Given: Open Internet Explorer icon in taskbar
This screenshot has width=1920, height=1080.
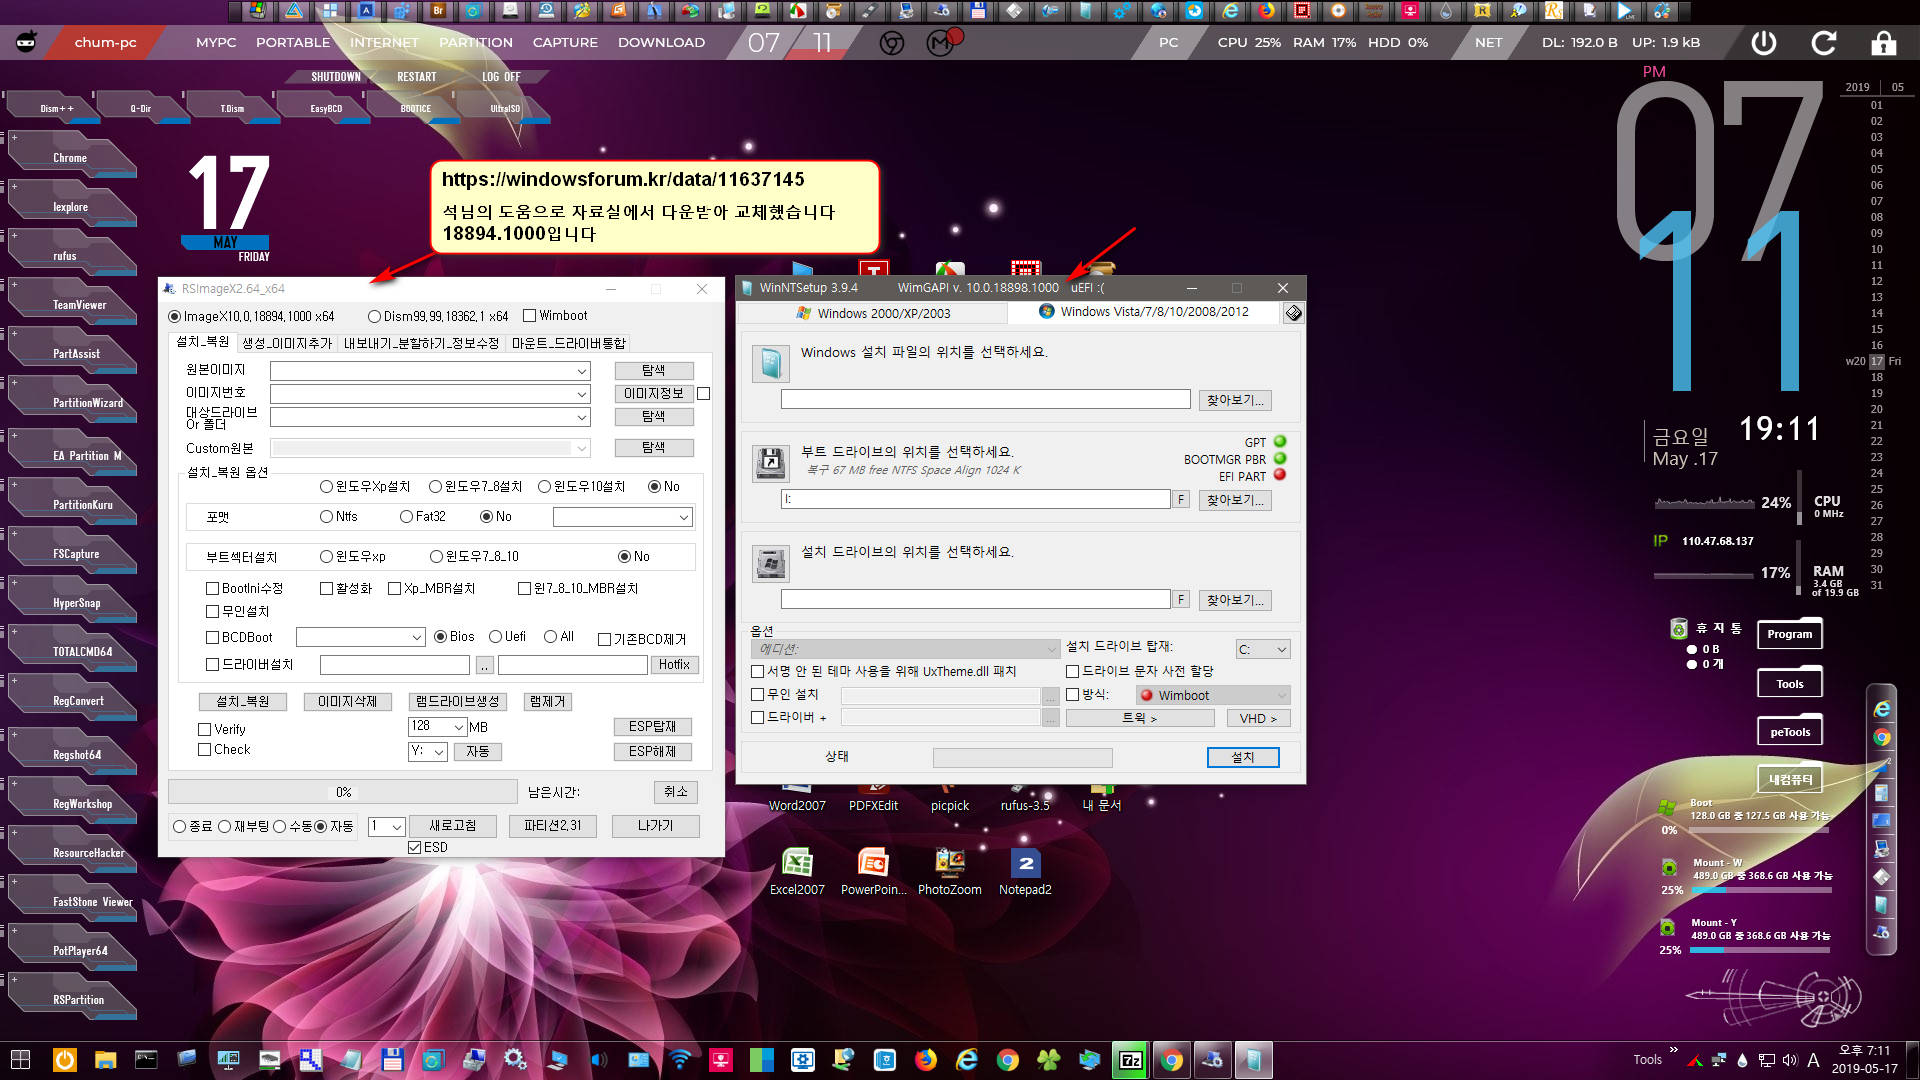Looking at the screenshot, I should [966, 1060].
